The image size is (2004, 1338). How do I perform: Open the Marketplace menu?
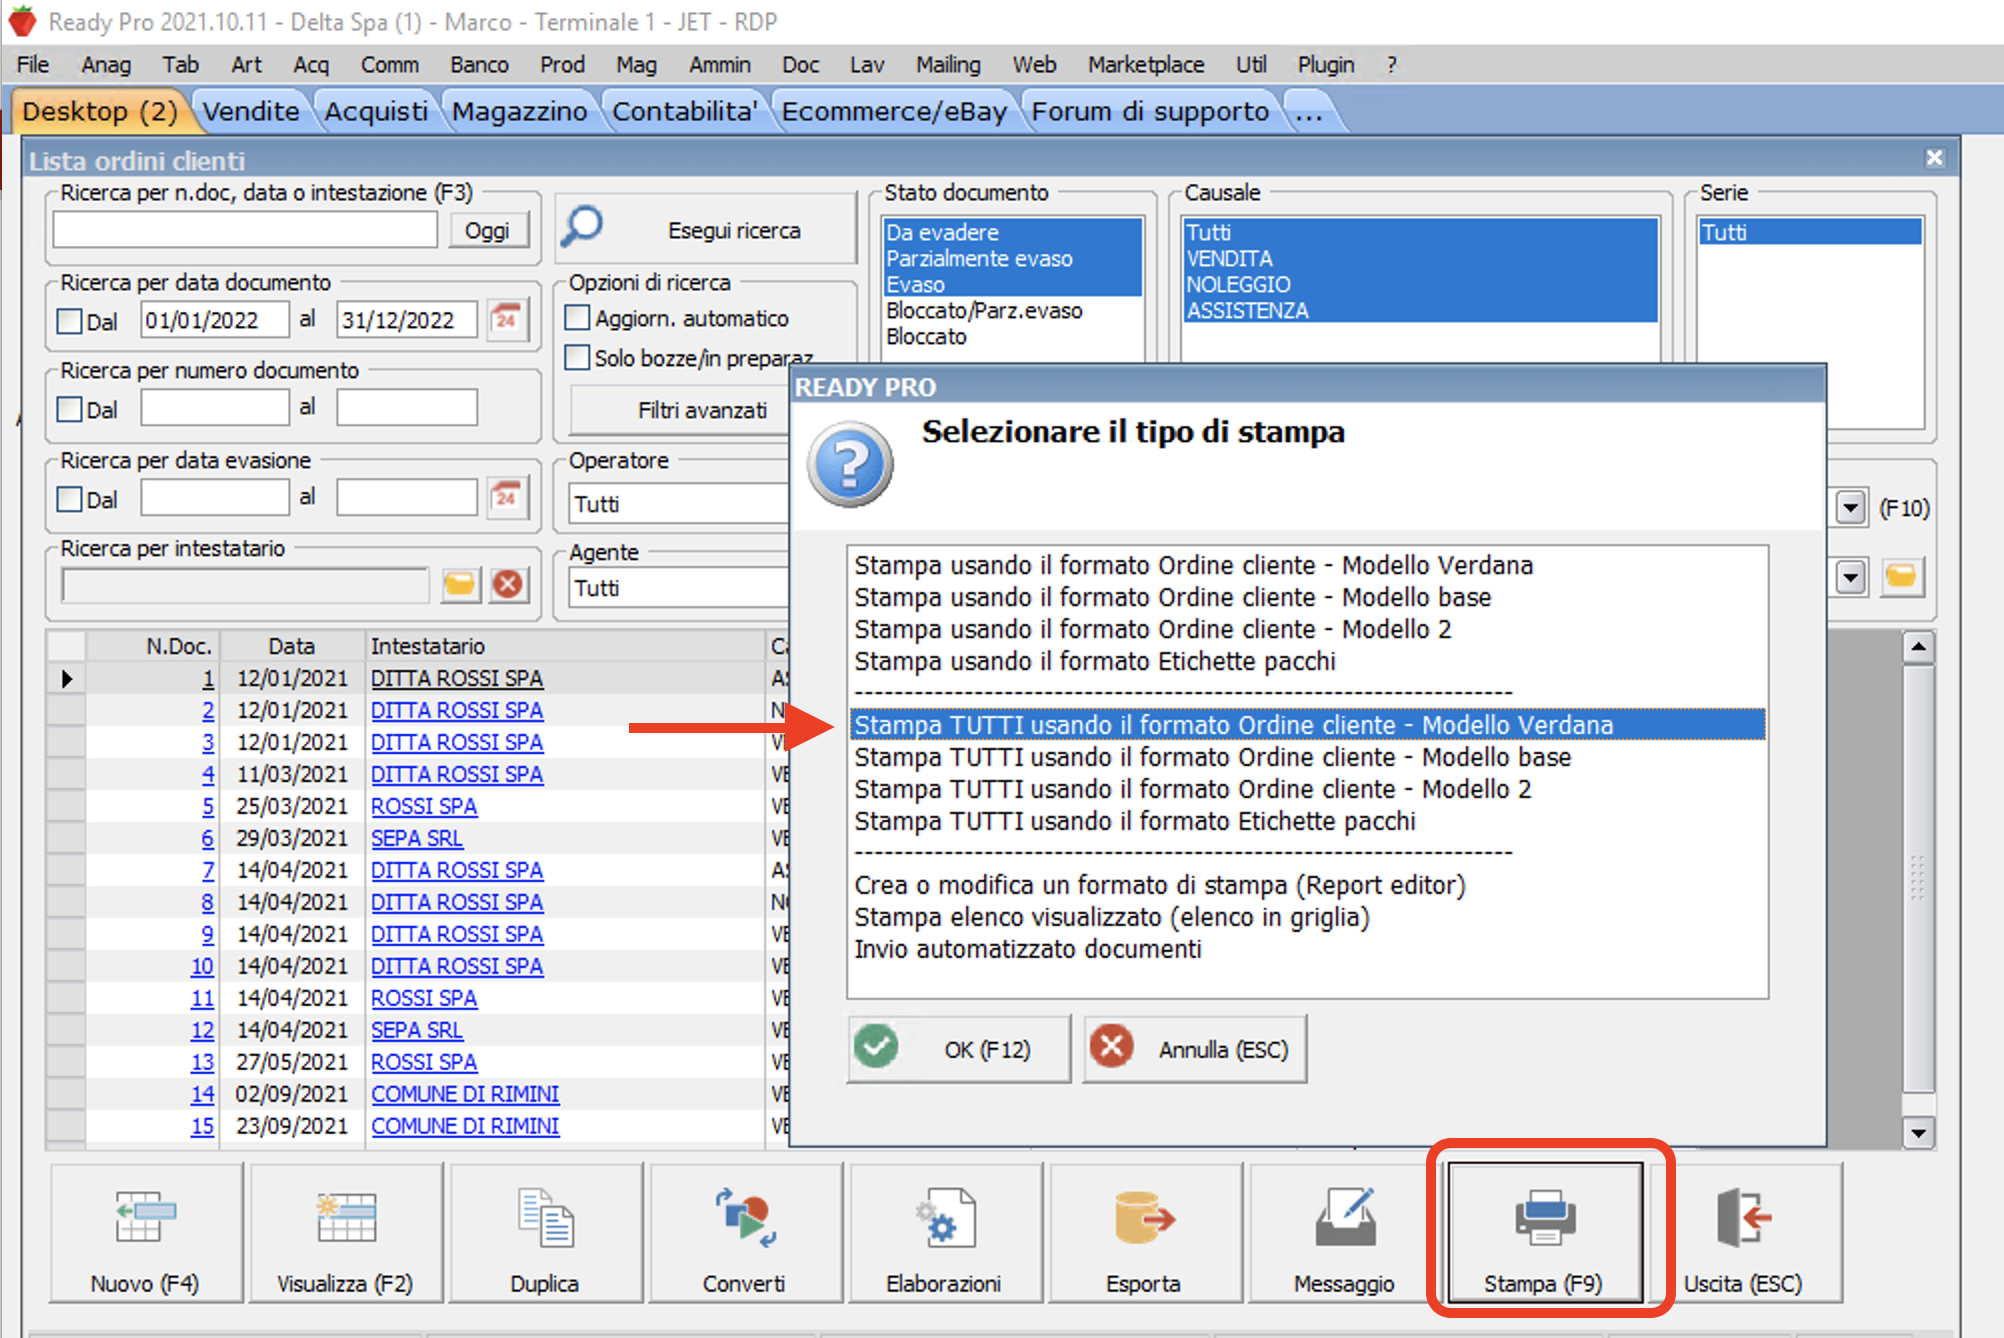[1146, 65]
